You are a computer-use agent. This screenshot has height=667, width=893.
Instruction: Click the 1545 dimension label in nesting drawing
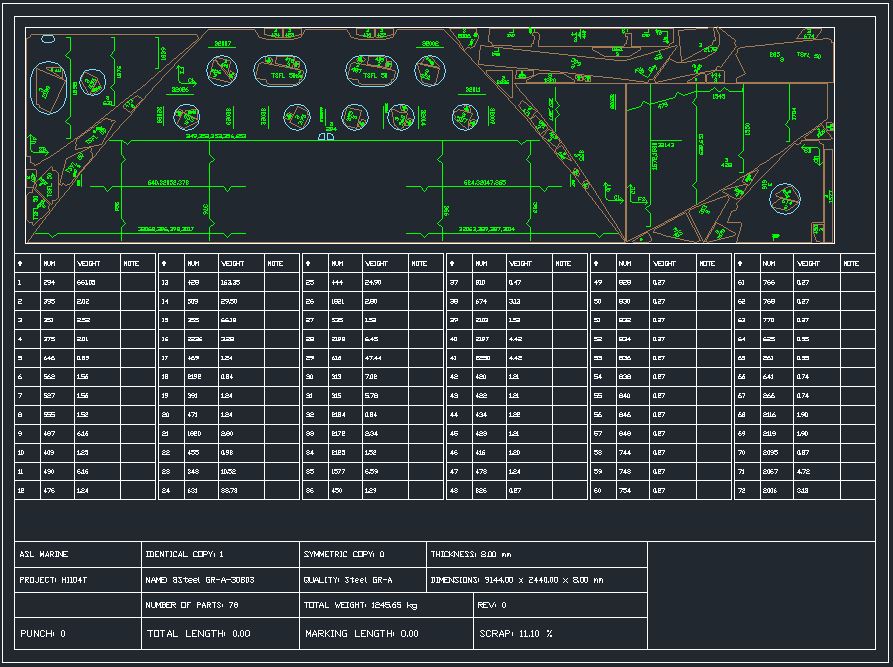click(718, 97)
